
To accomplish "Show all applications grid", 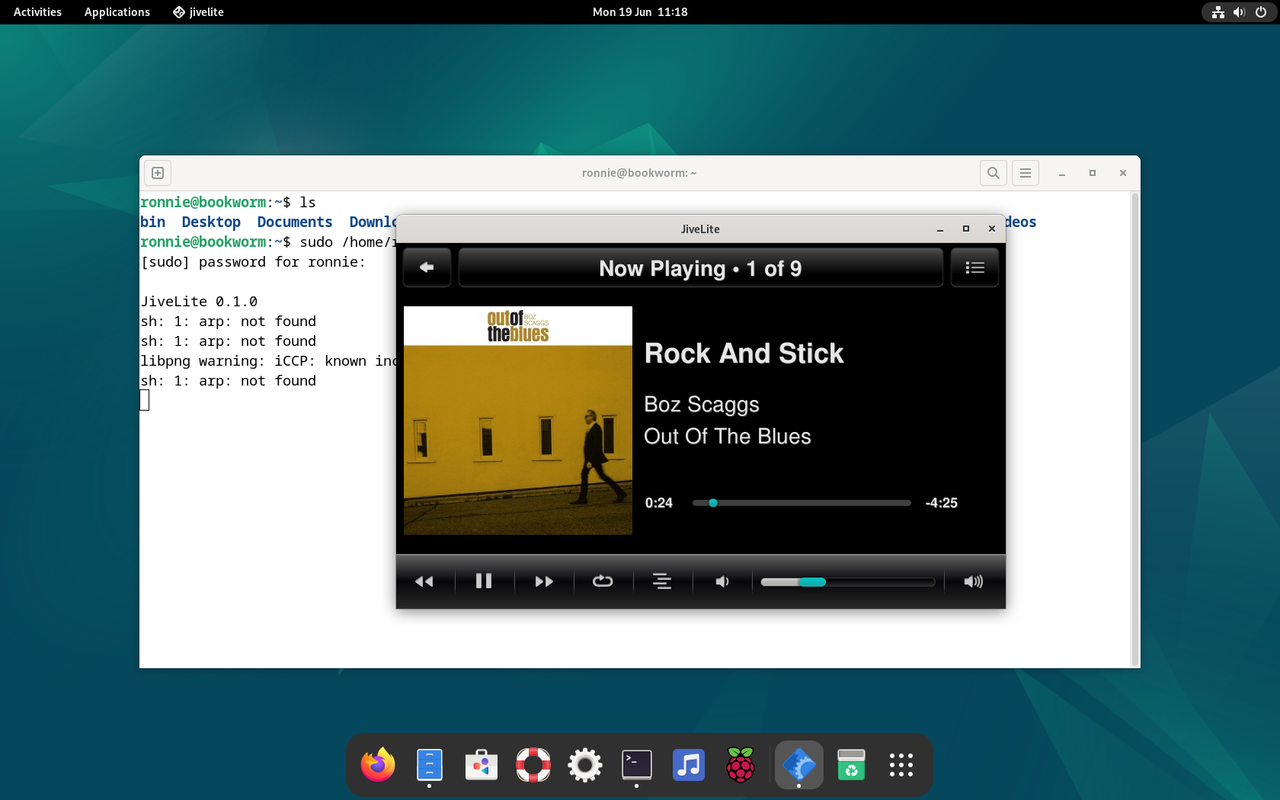I will point(902,766).
